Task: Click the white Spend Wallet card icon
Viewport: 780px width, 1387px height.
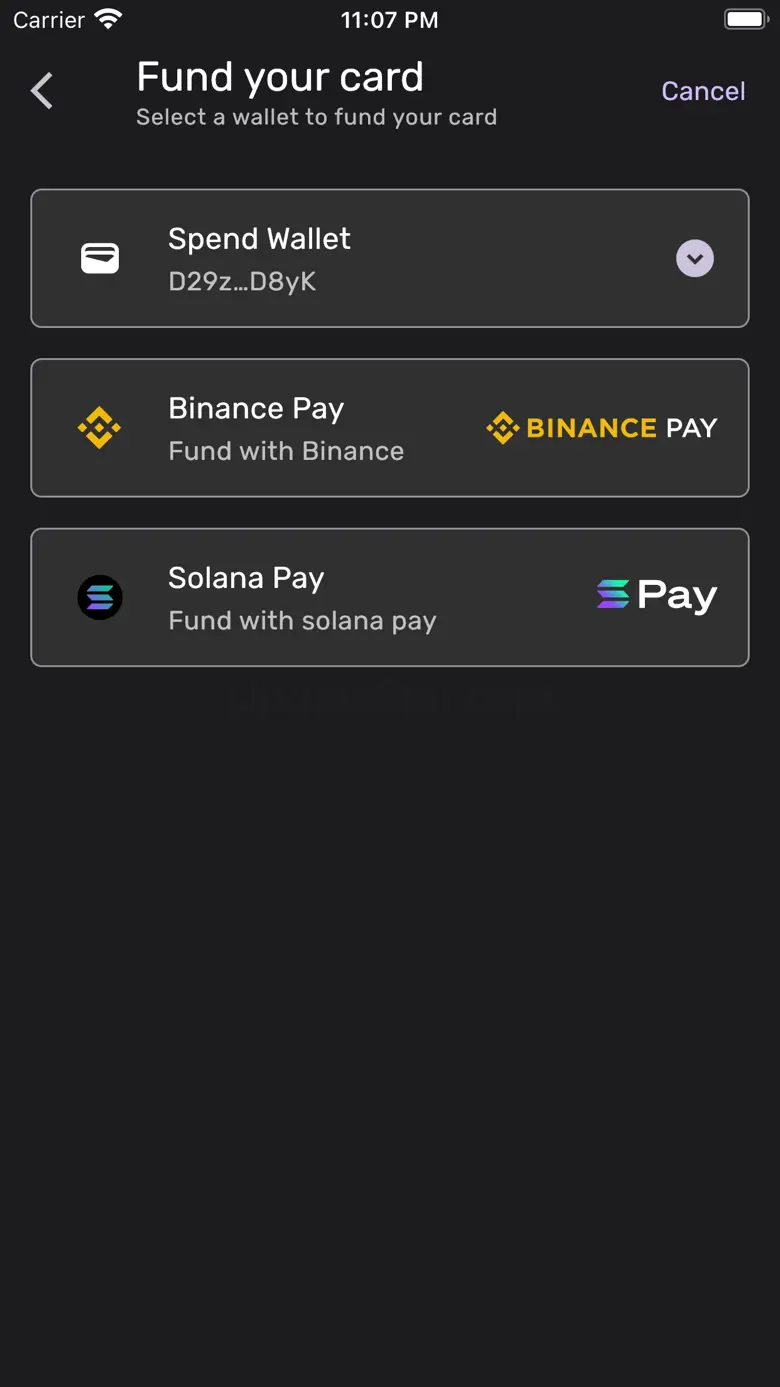Action: pyautogui.click(x=100, y=259)
